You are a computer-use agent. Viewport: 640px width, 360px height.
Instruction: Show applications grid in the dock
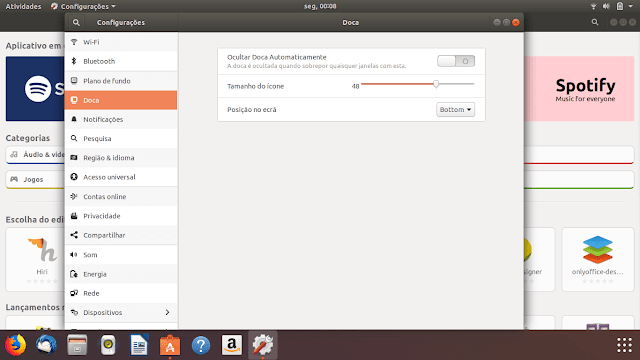coord(624,345)
